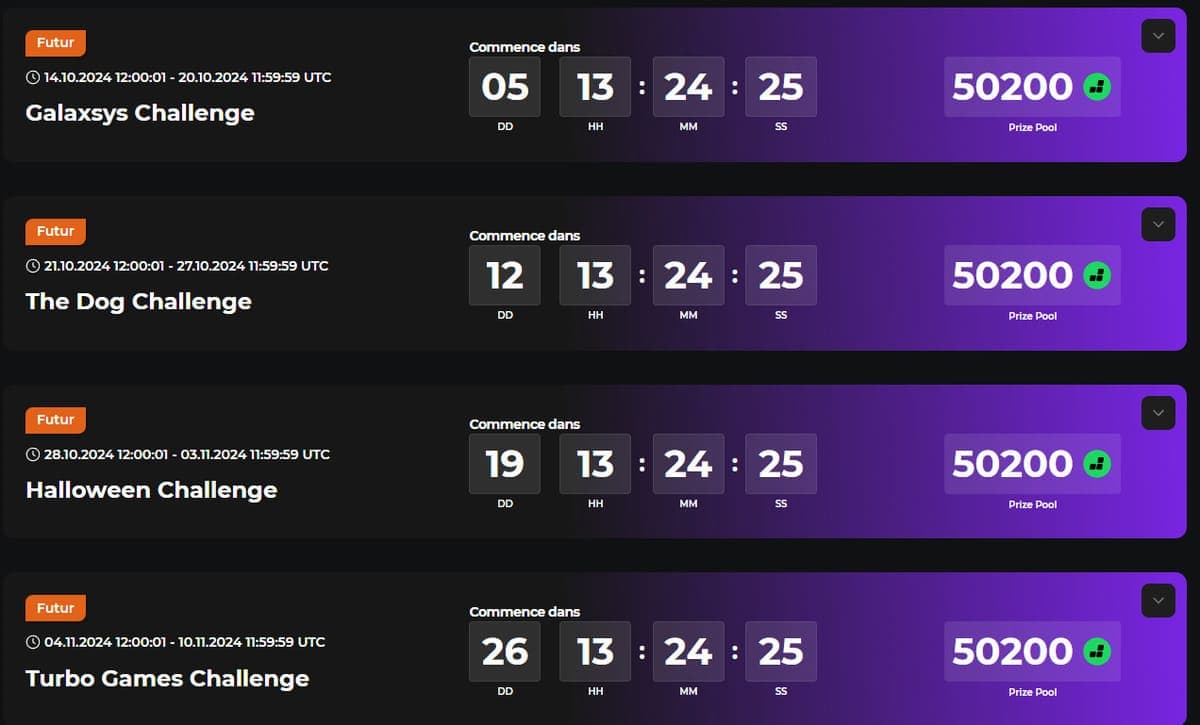Open the Halloween Challenge dropdown arrow
The image size is (1200, 725).
1158,413
